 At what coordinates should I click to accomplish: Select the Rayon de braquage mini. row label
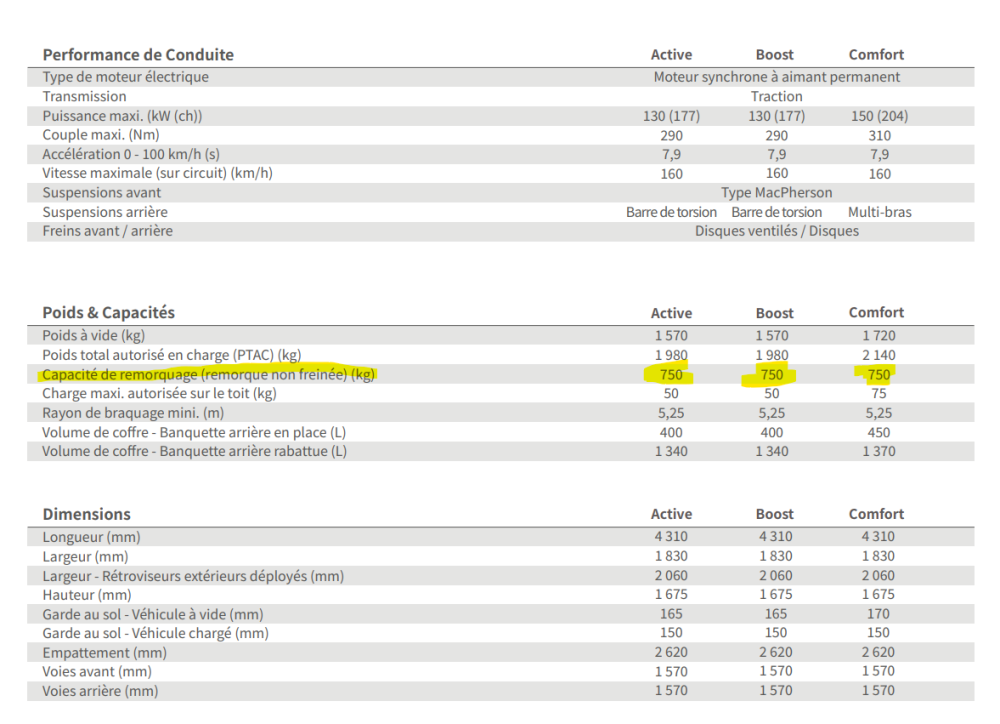click(133, 413)
